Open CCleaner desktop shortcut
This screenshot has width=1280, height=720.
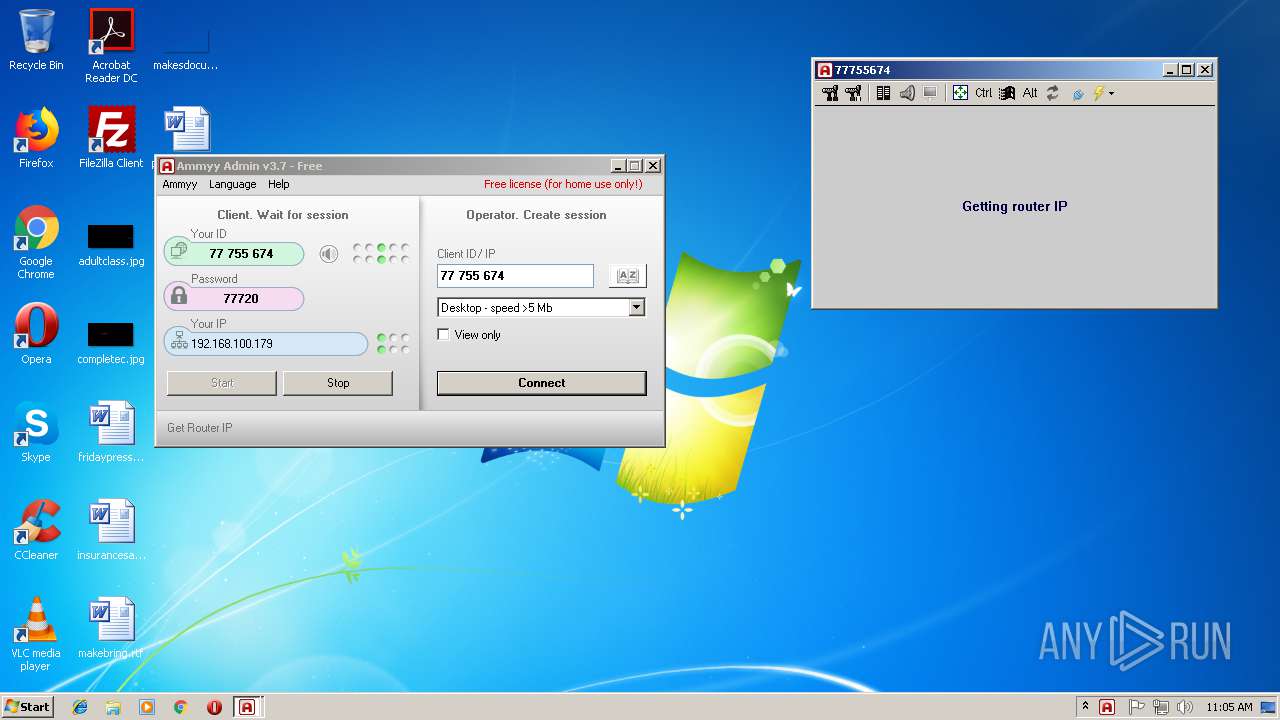(x=36, y=530)
